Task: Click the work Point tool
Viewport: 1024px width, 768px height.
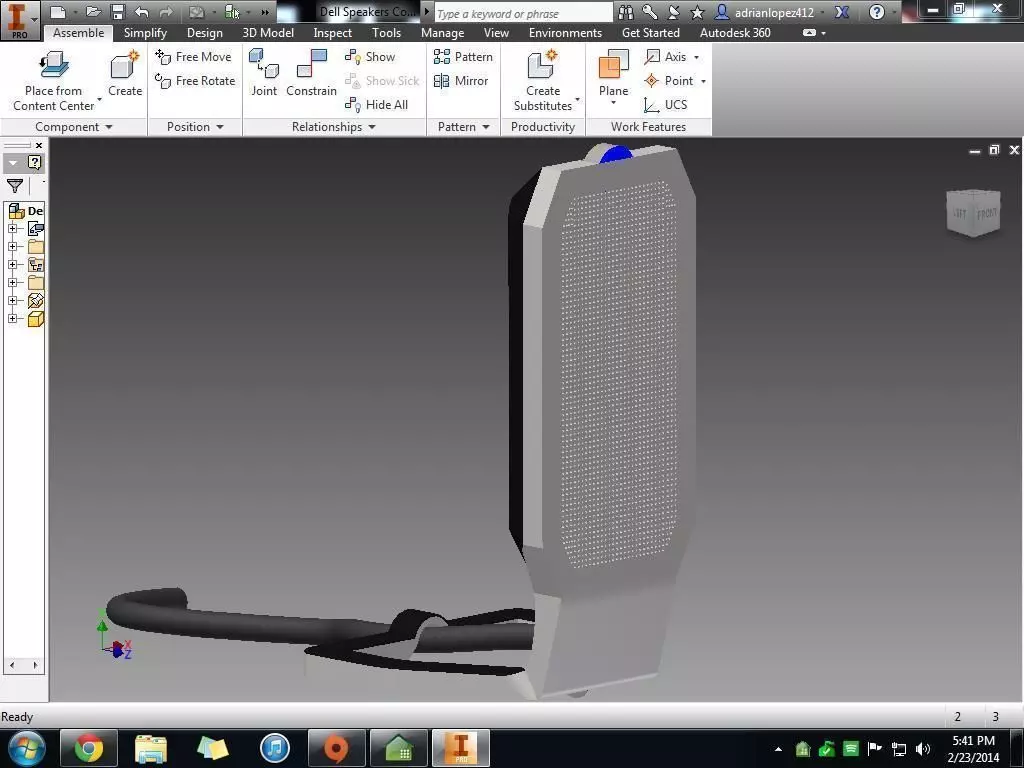Action: [669, 81]
